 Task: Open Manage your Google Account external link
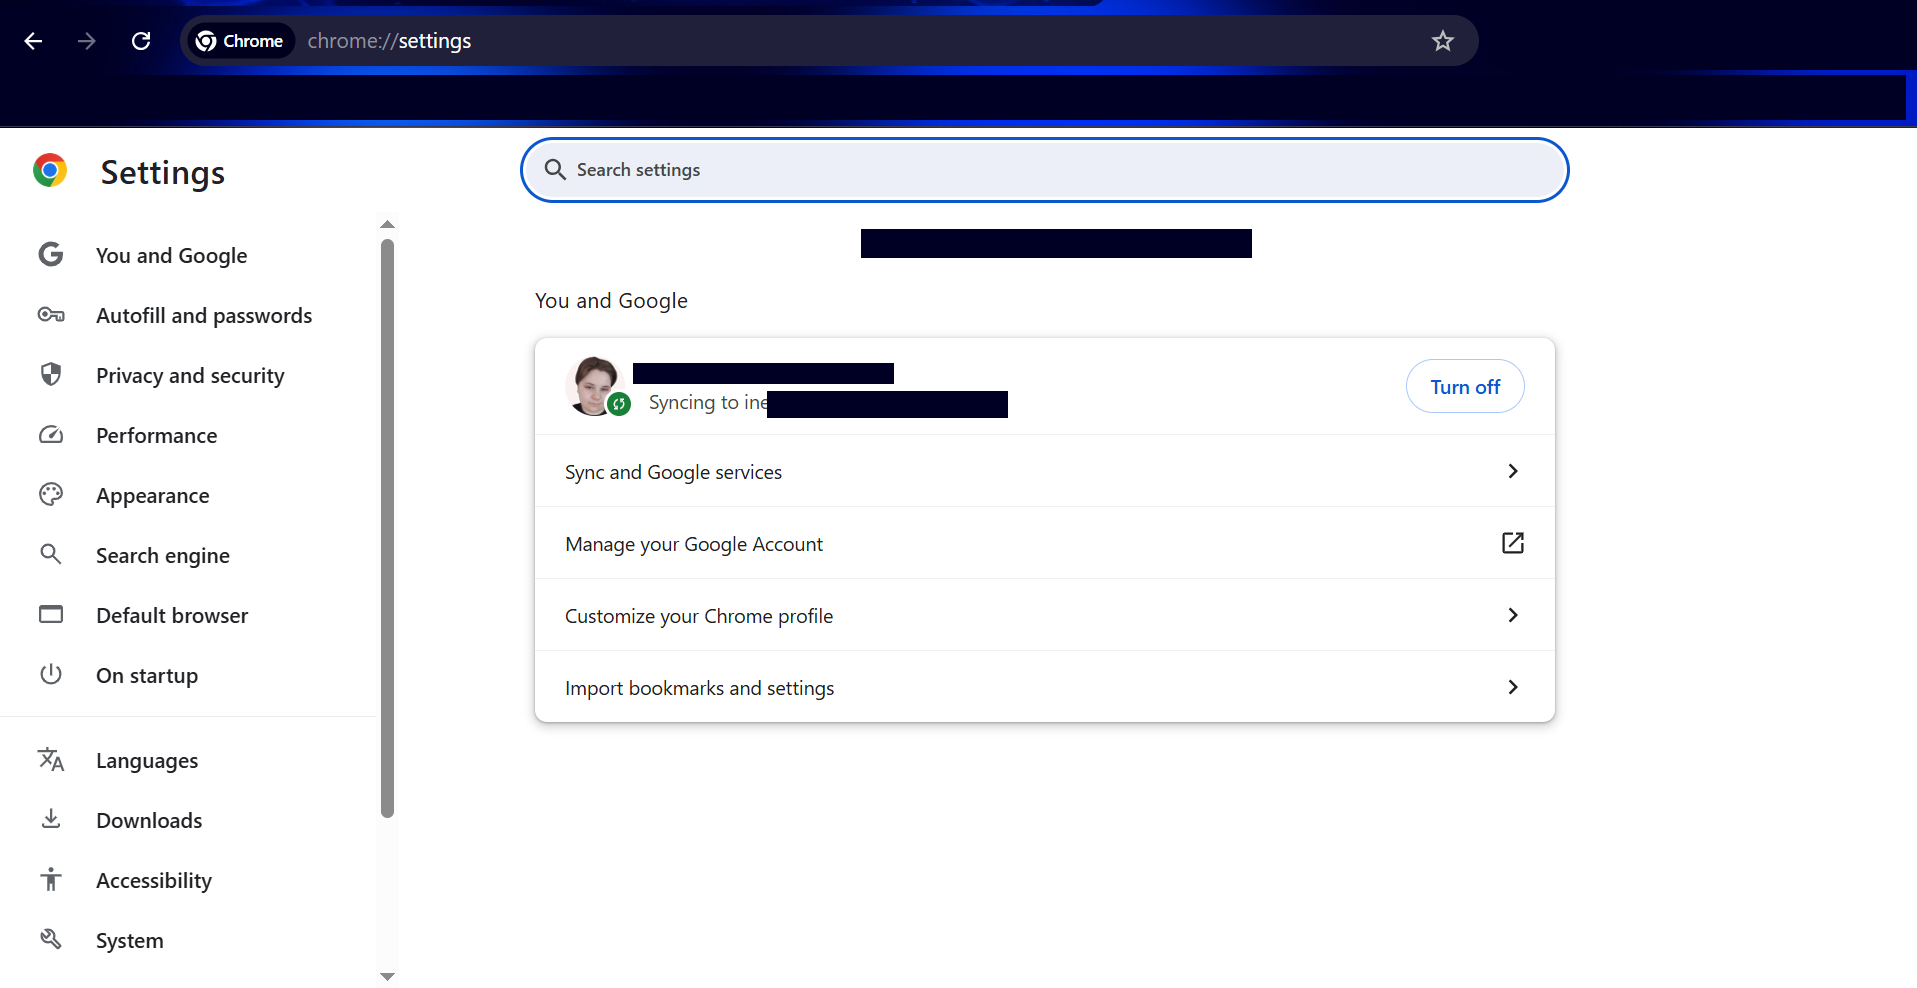click(1512, 543)
